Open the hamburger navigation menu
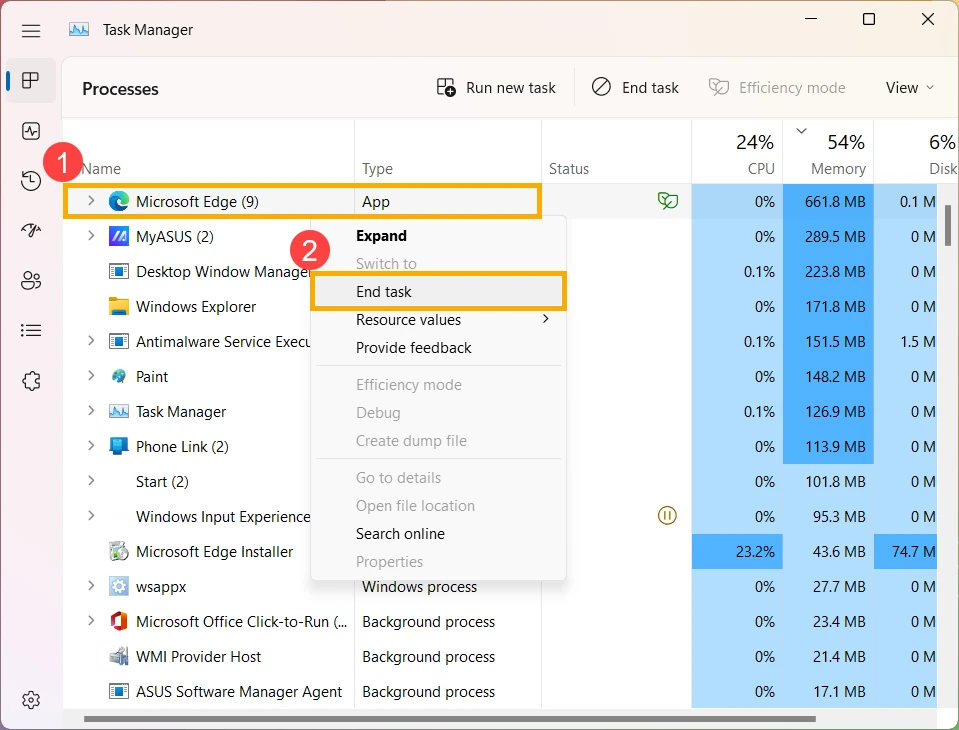This screenshot has width=959, height=730. (x=31, y=31)
